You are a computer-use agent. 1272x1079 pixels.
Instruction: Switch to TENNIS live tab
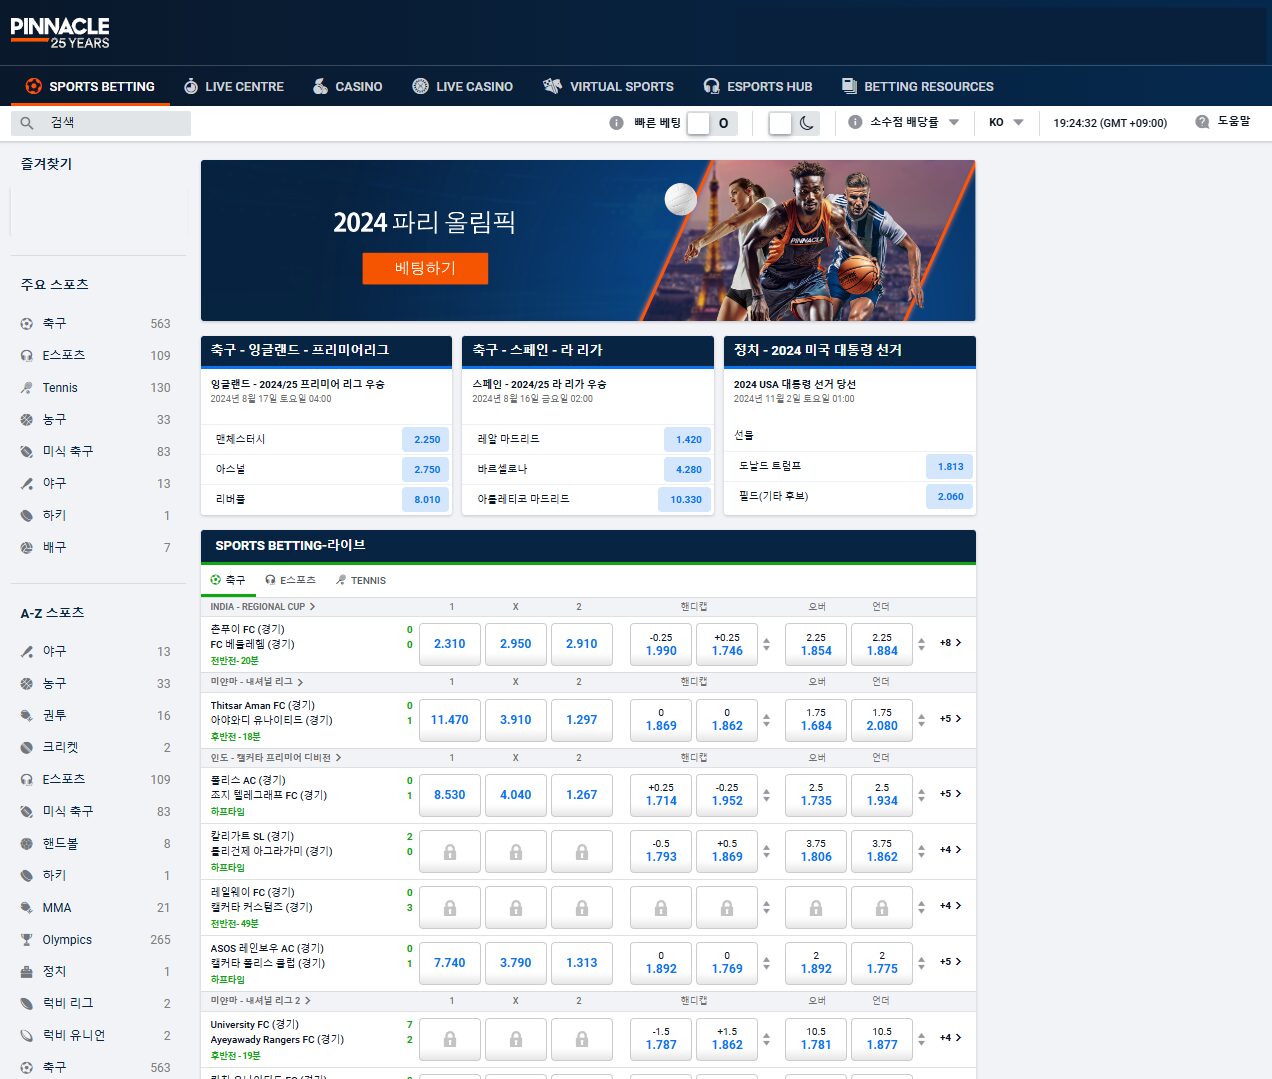pos(361,580)
